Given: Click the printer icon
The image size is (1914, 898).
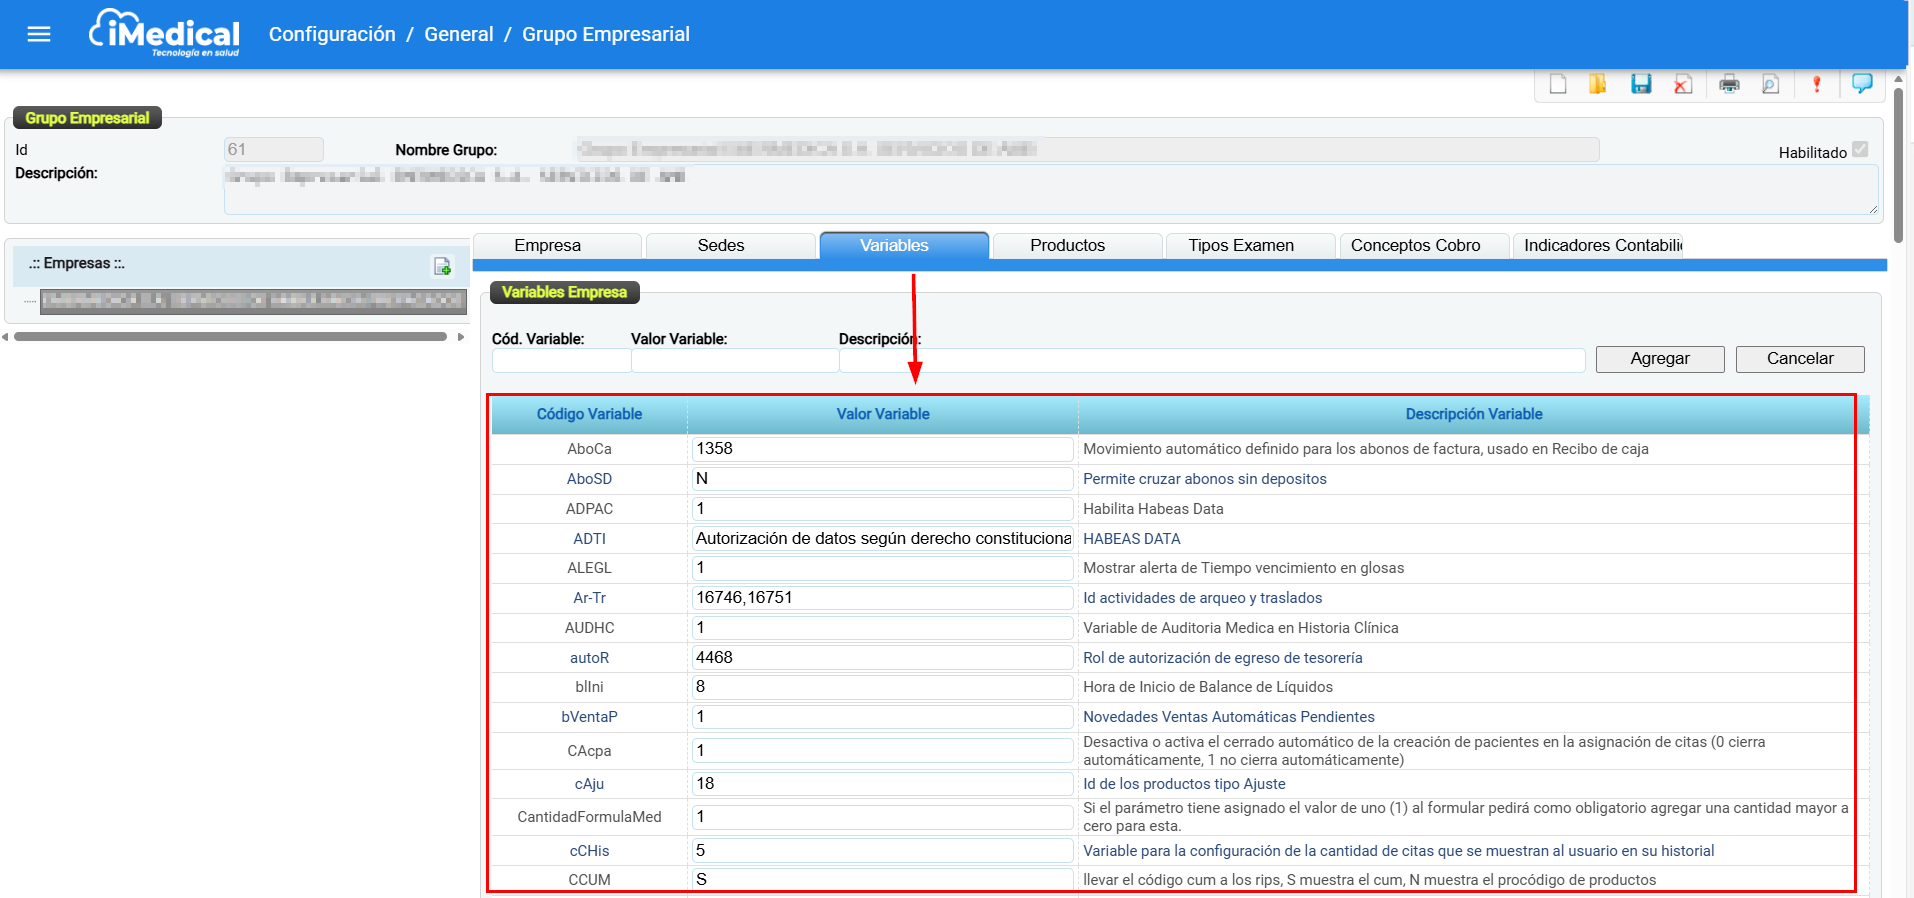Looking at the screenshot, I should coord(1729,84).
